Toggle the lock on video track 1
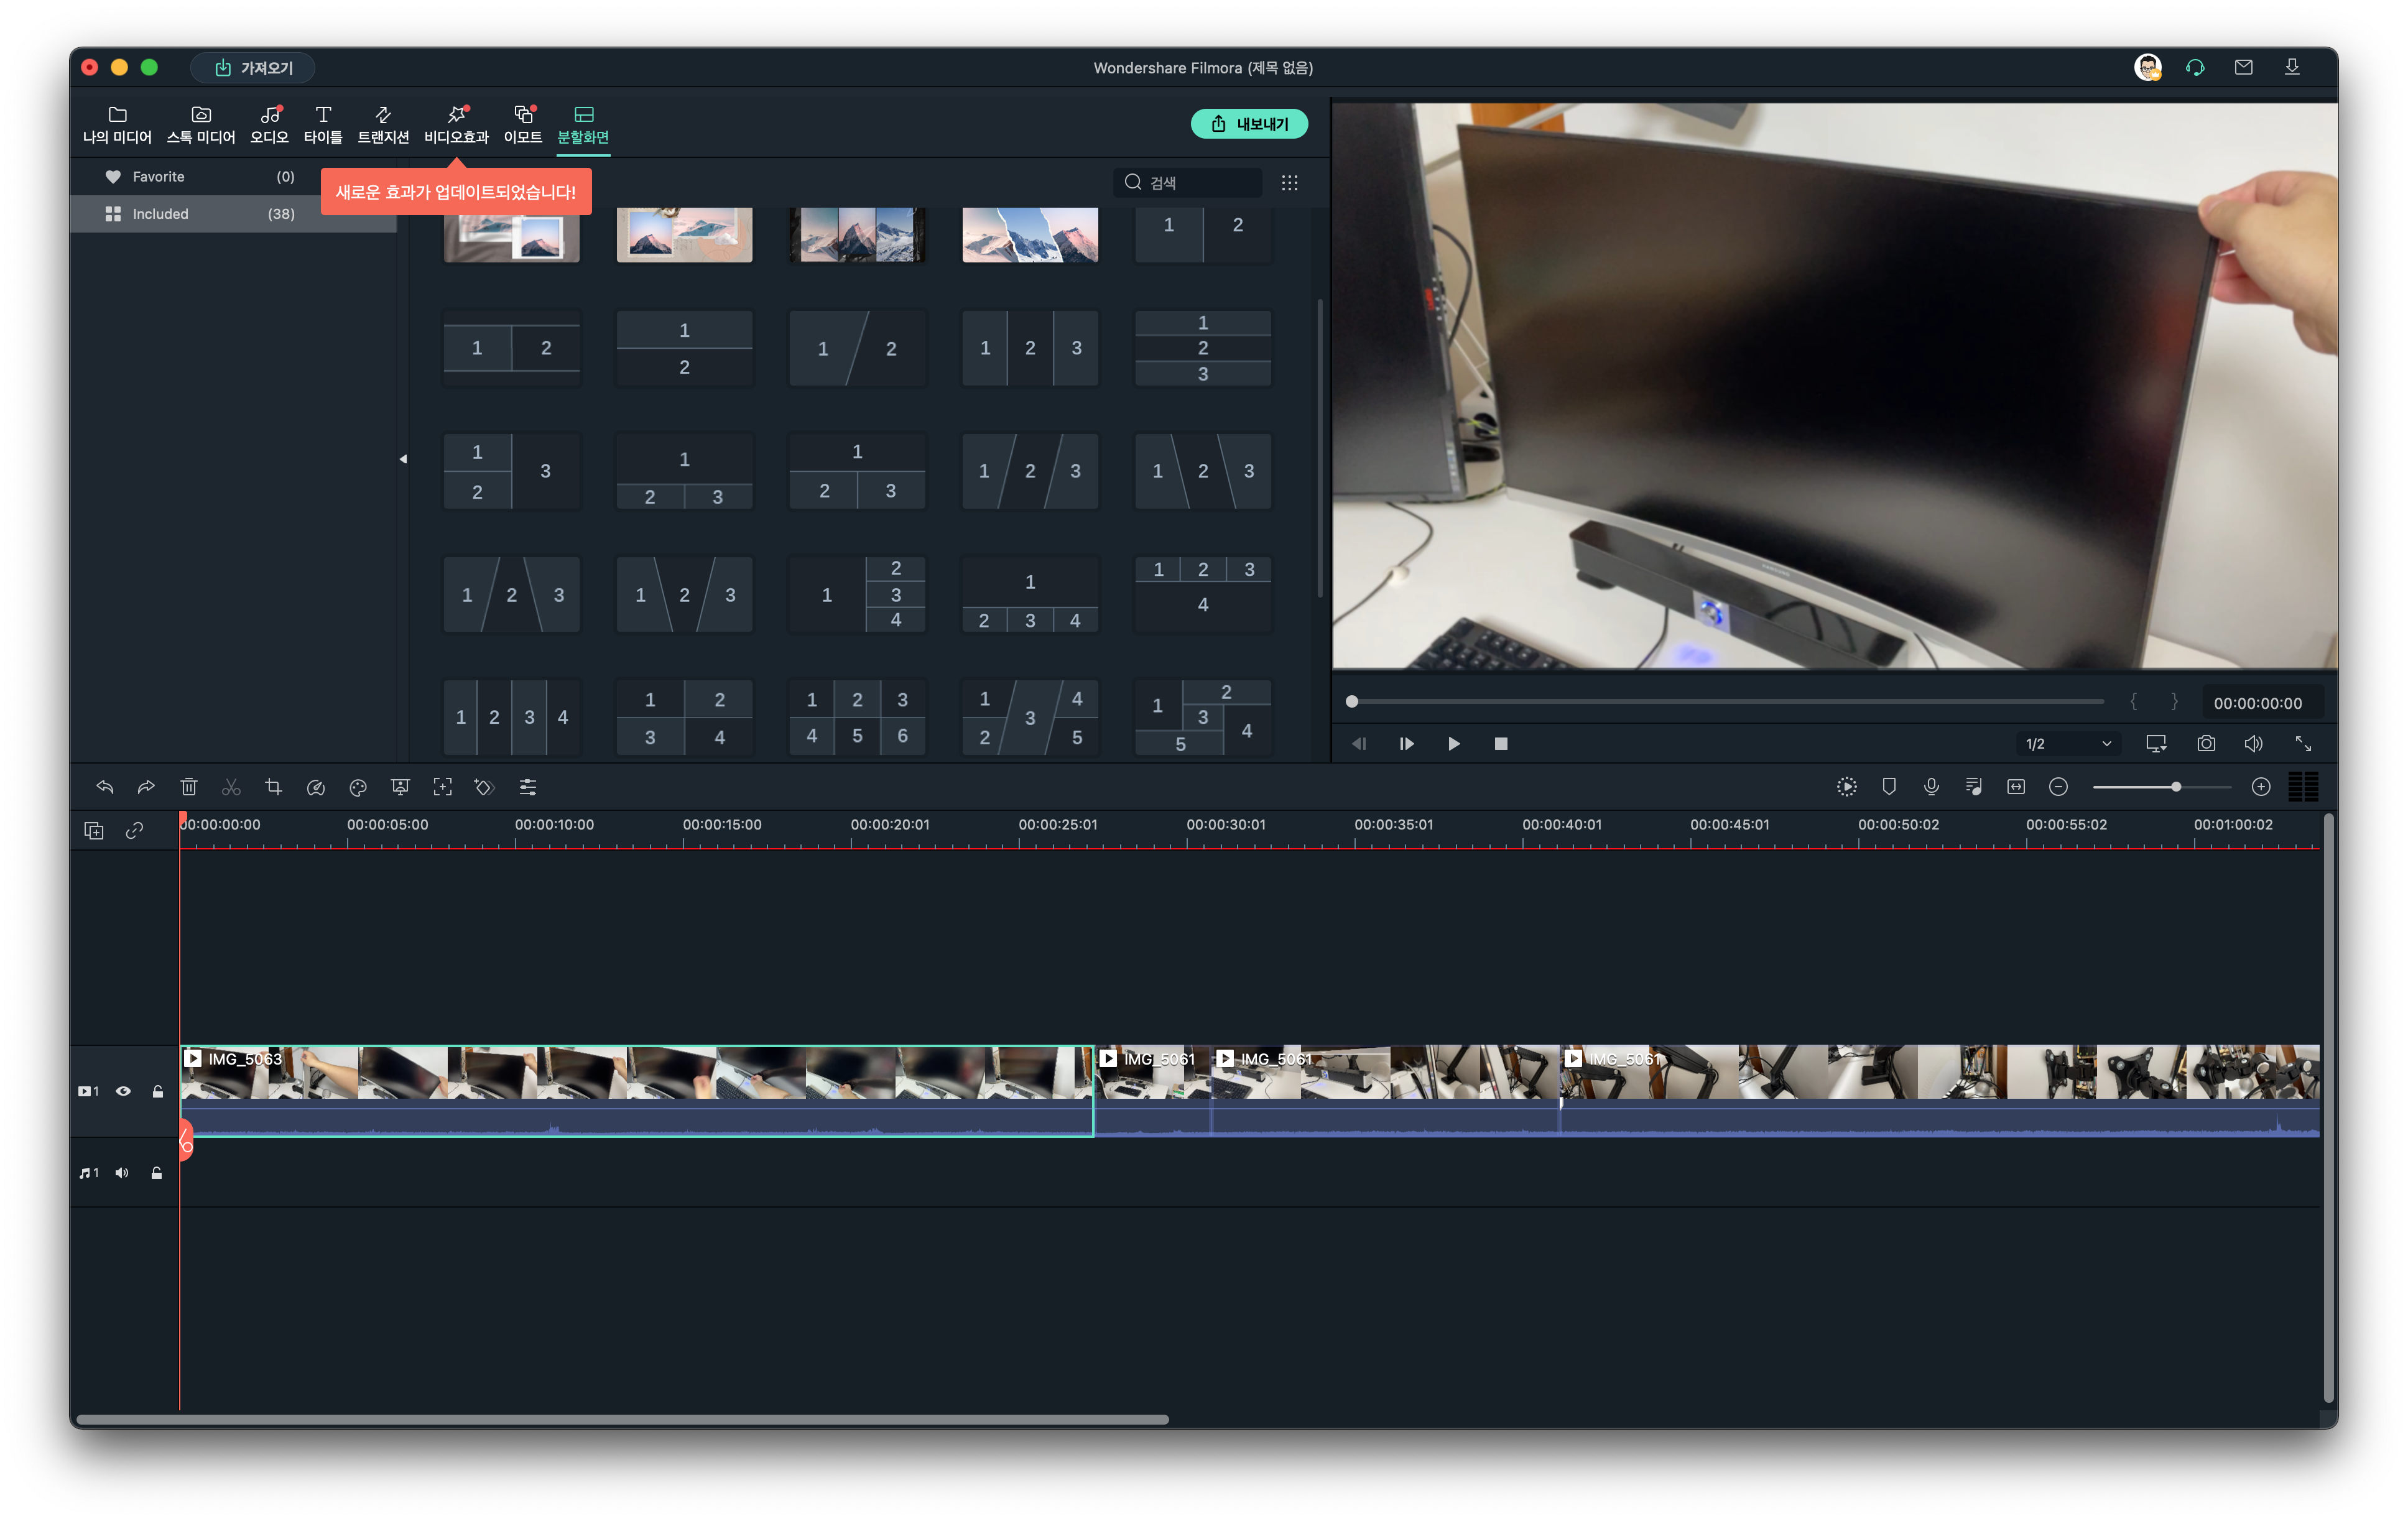The width and height of the screenshot is (2408, 1521). pyautogui.click(x=157, y=1091)
